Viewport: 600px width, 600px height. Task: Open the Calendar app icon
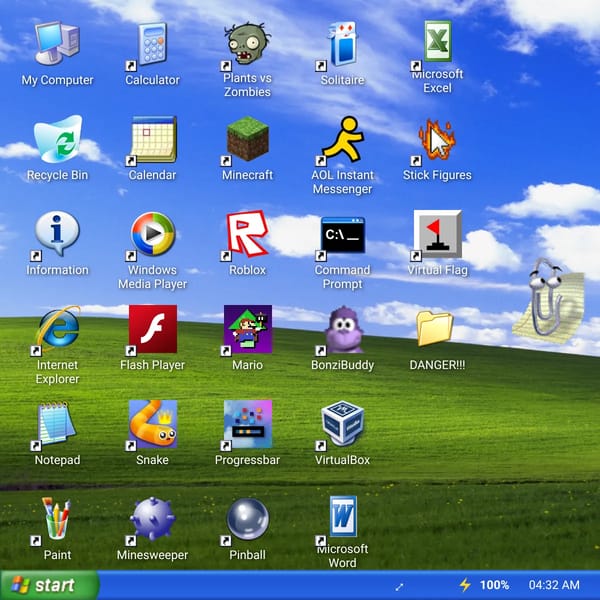click(153, 139)
